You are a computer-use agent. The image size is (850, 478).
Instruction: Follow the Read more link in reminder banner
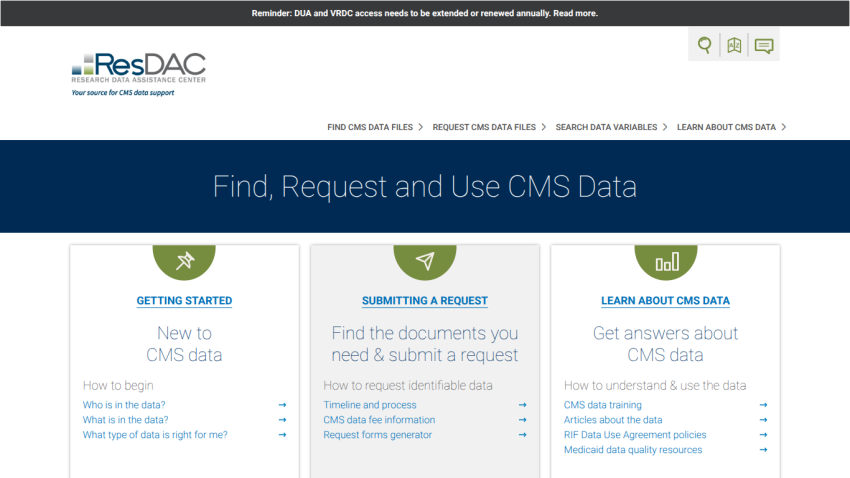pyautogui.click(x=575, y=13)
